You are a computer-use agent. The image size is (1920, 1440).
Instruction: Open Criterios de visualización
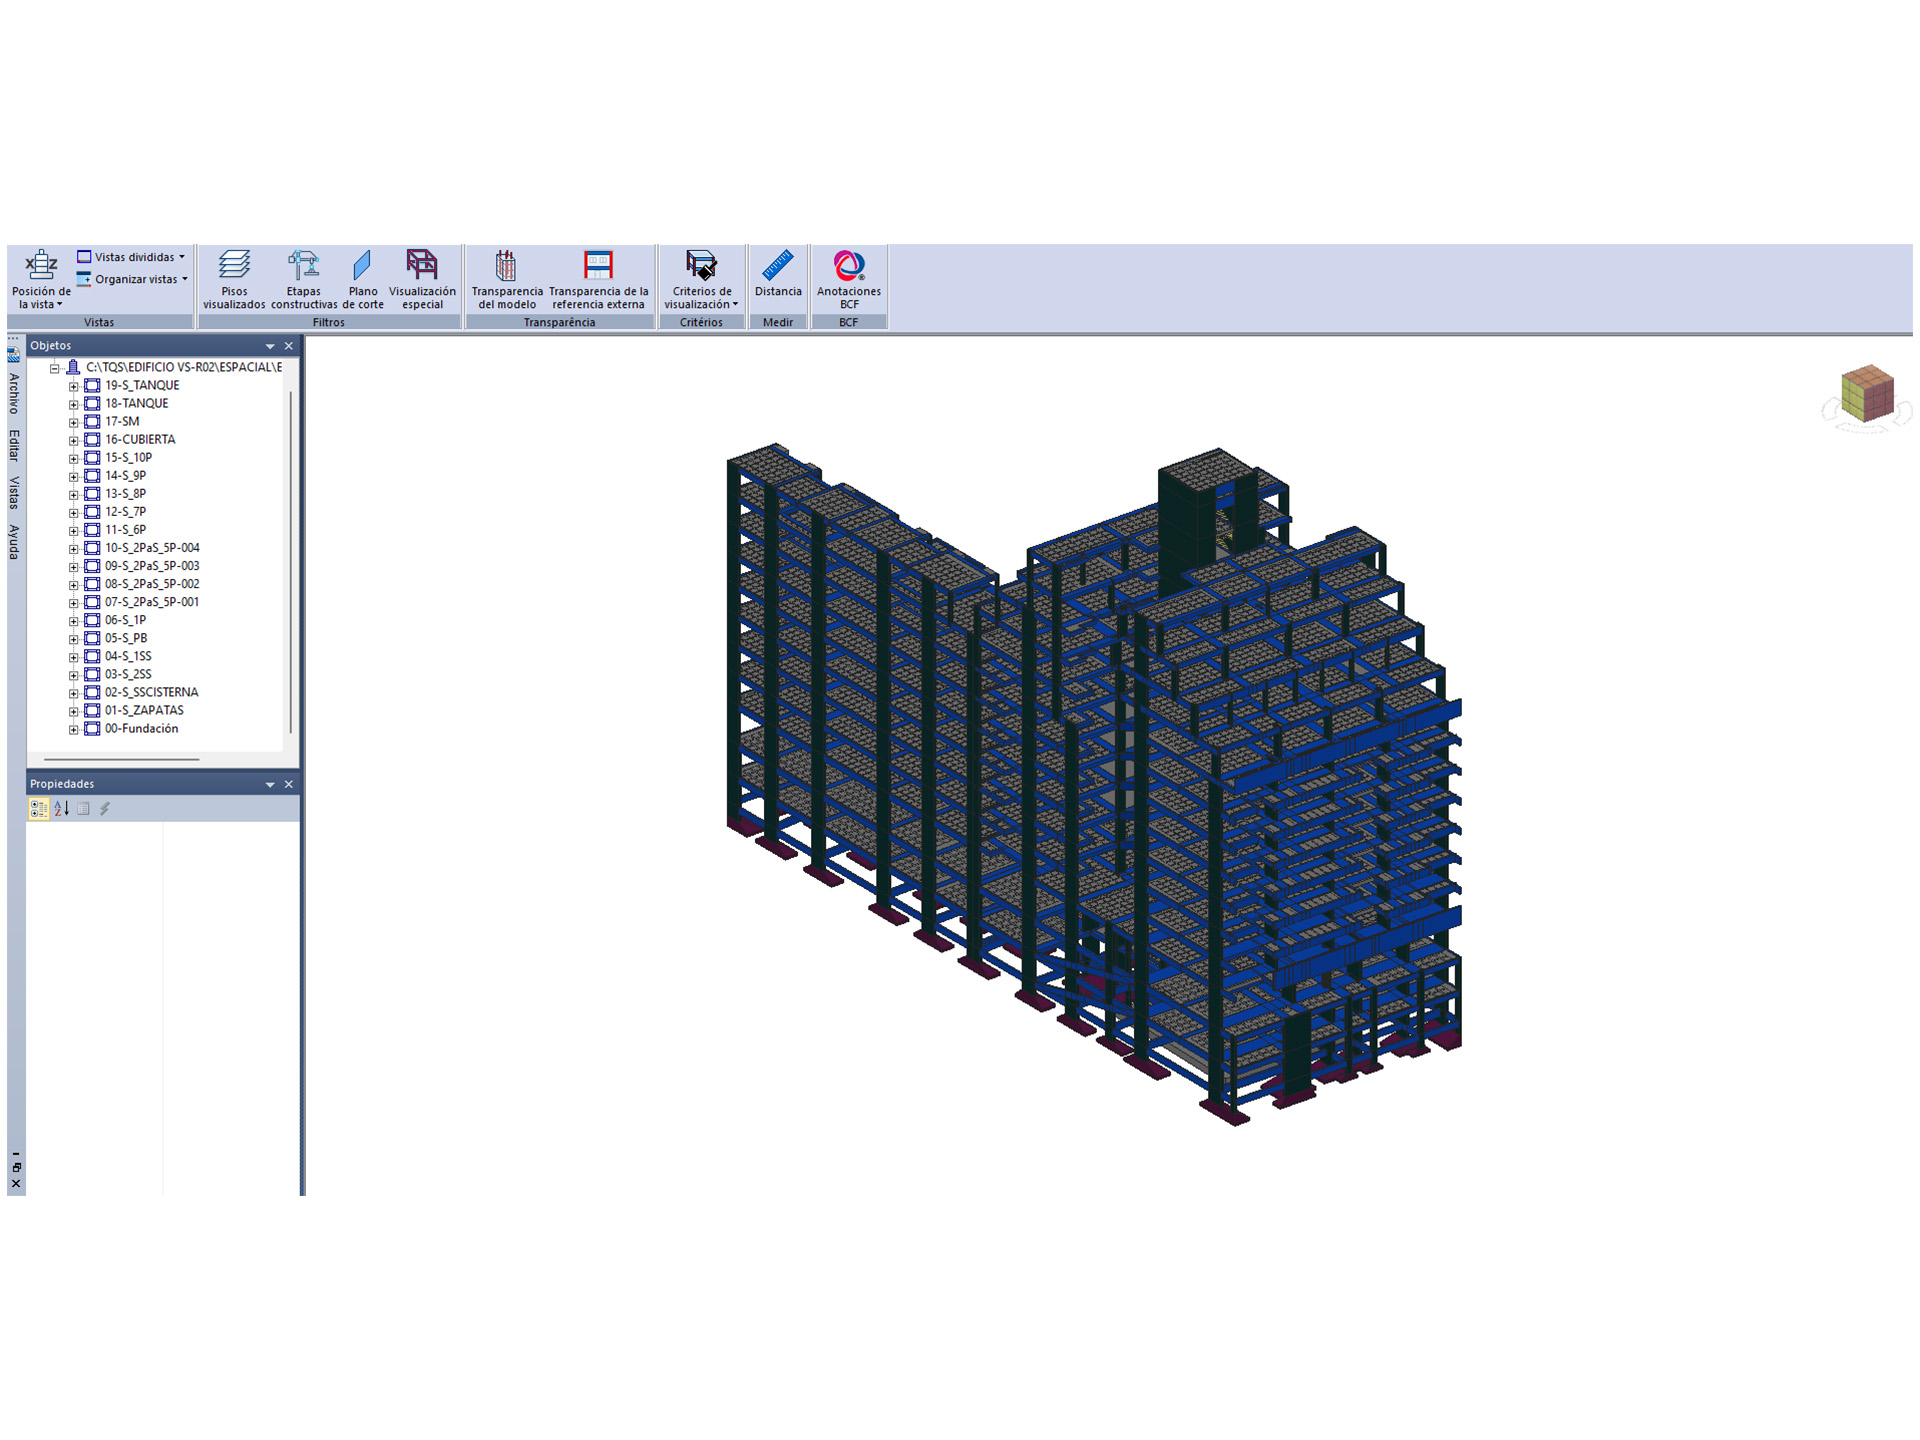701,279
